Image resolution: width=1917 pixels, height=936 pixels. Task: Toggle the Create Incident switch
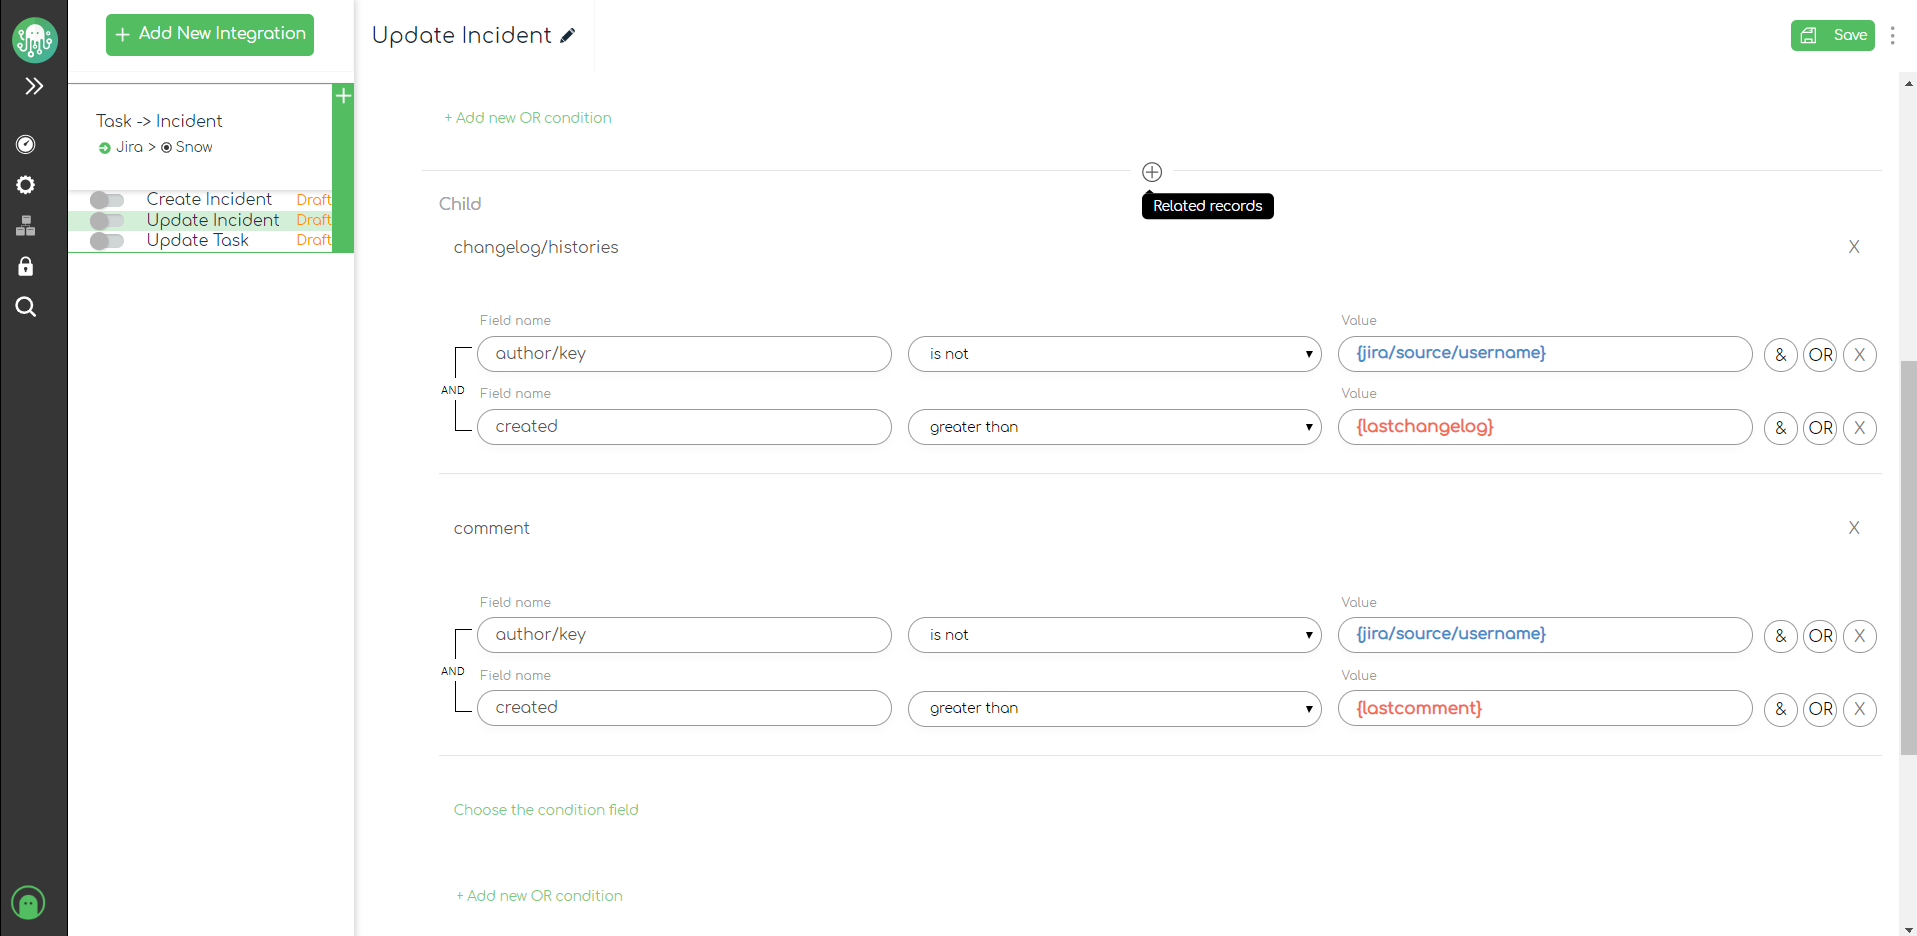[x=106, y=200]
